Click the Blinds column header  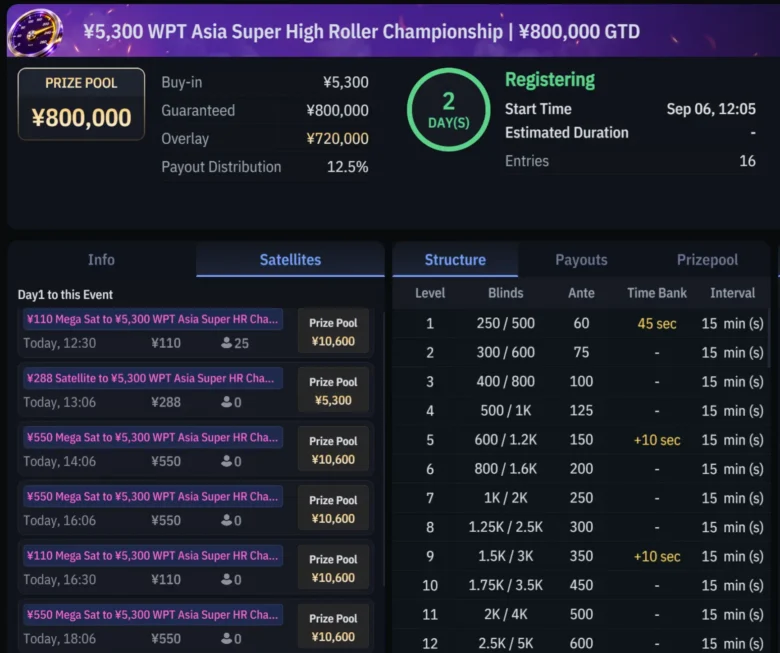click(x=505, y=293)
